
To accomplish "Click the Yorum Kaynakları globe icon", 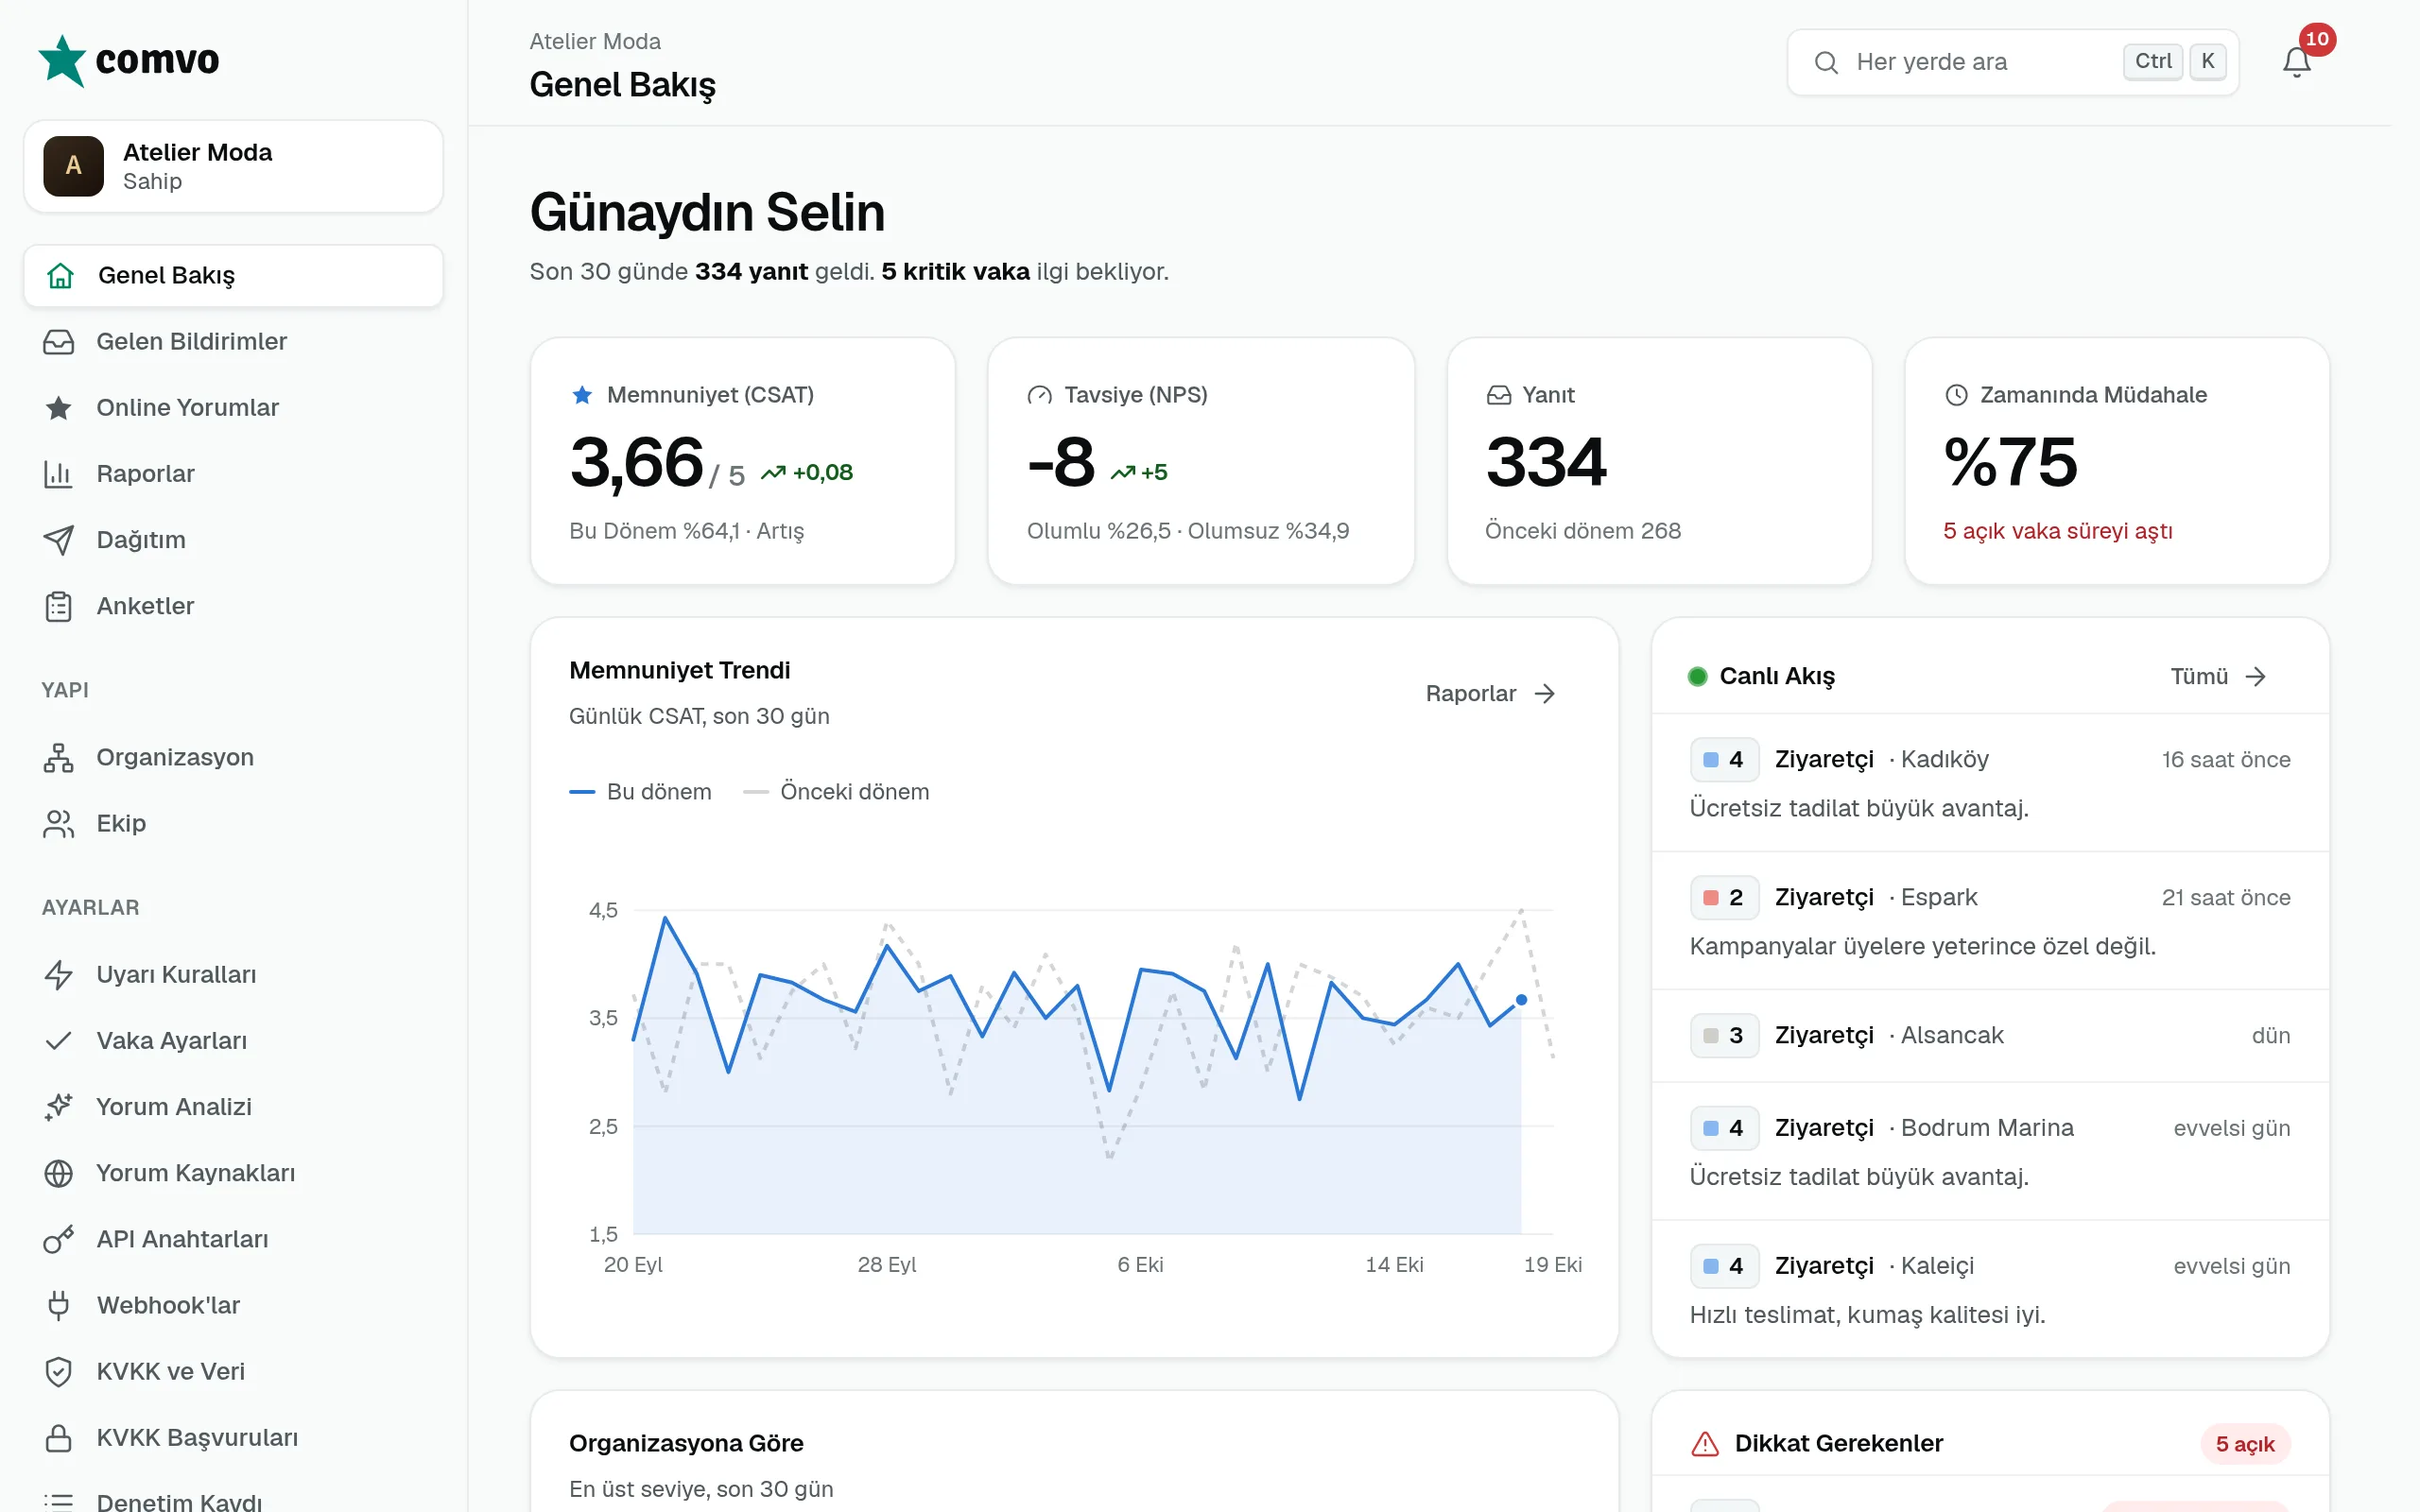I will tap(58, 1173).
